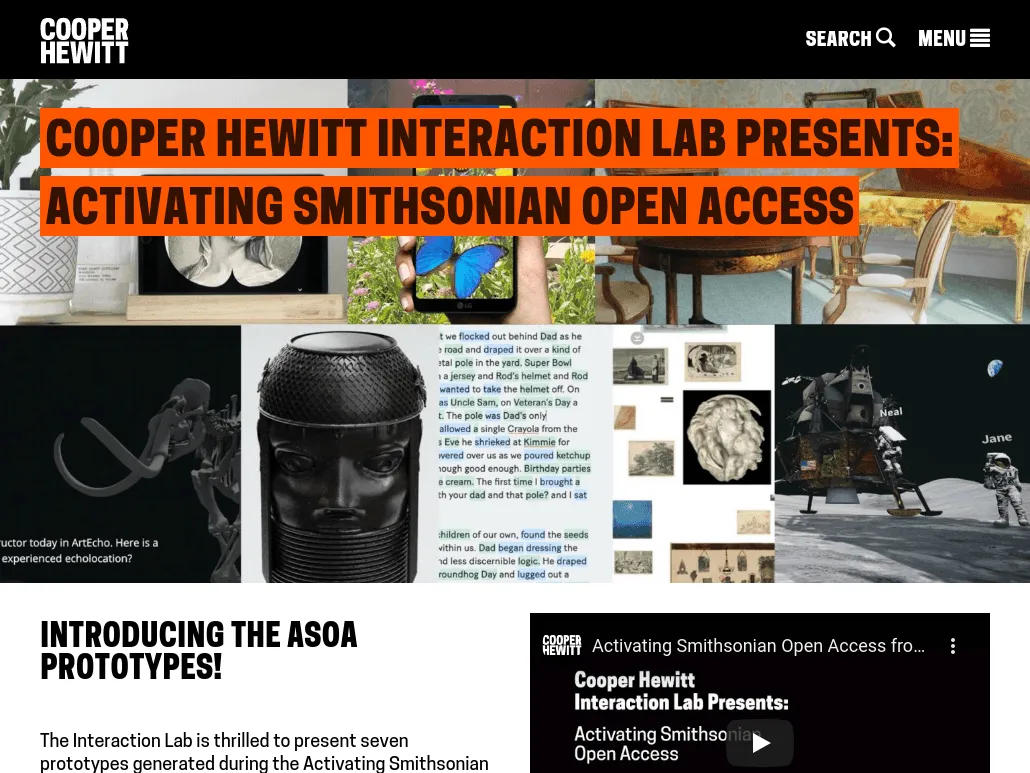Image resolution: width=1030 pixels, height=773 pixels.
Task: Click the highlighted text prototype image
Action: 525,453
